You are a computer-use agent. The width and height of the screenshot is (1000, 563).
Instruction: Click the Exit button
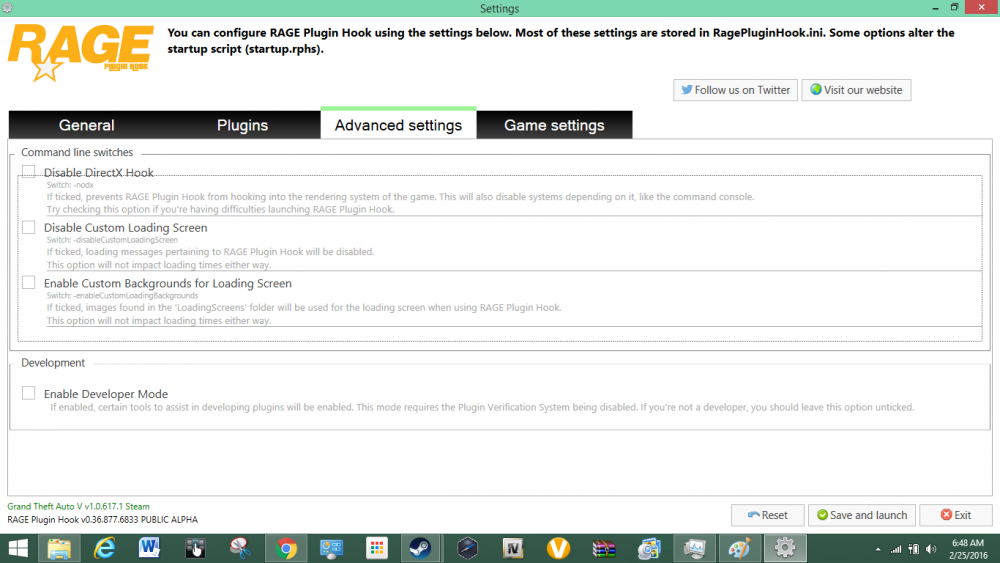[955, 515]
